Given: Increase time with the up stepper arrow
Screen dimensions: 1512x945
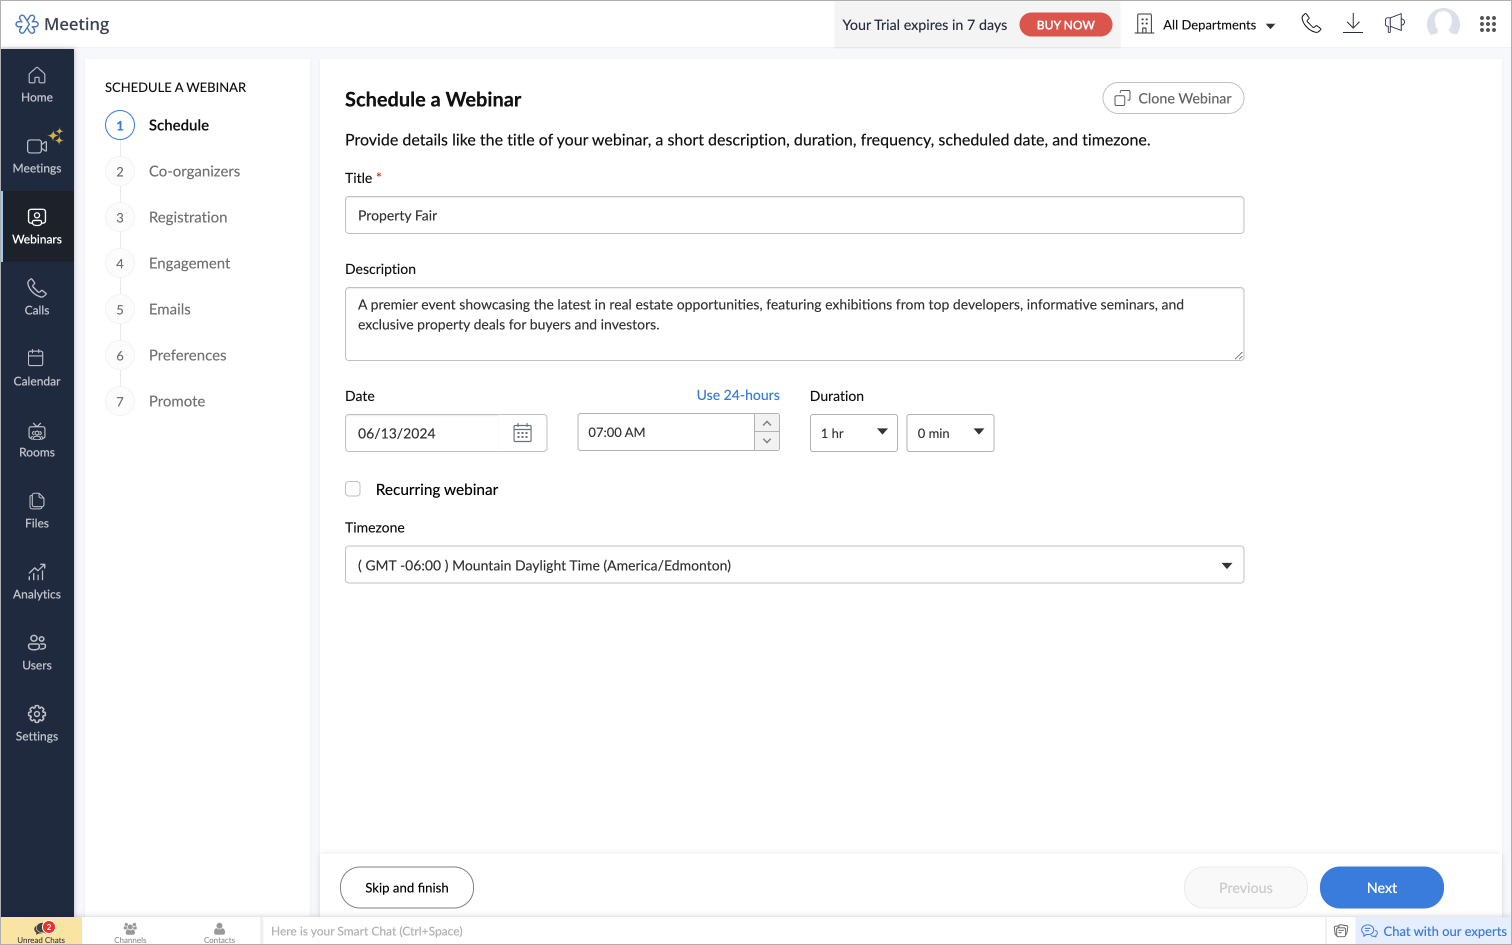Looking at the screenshot, I should point(767,424).
